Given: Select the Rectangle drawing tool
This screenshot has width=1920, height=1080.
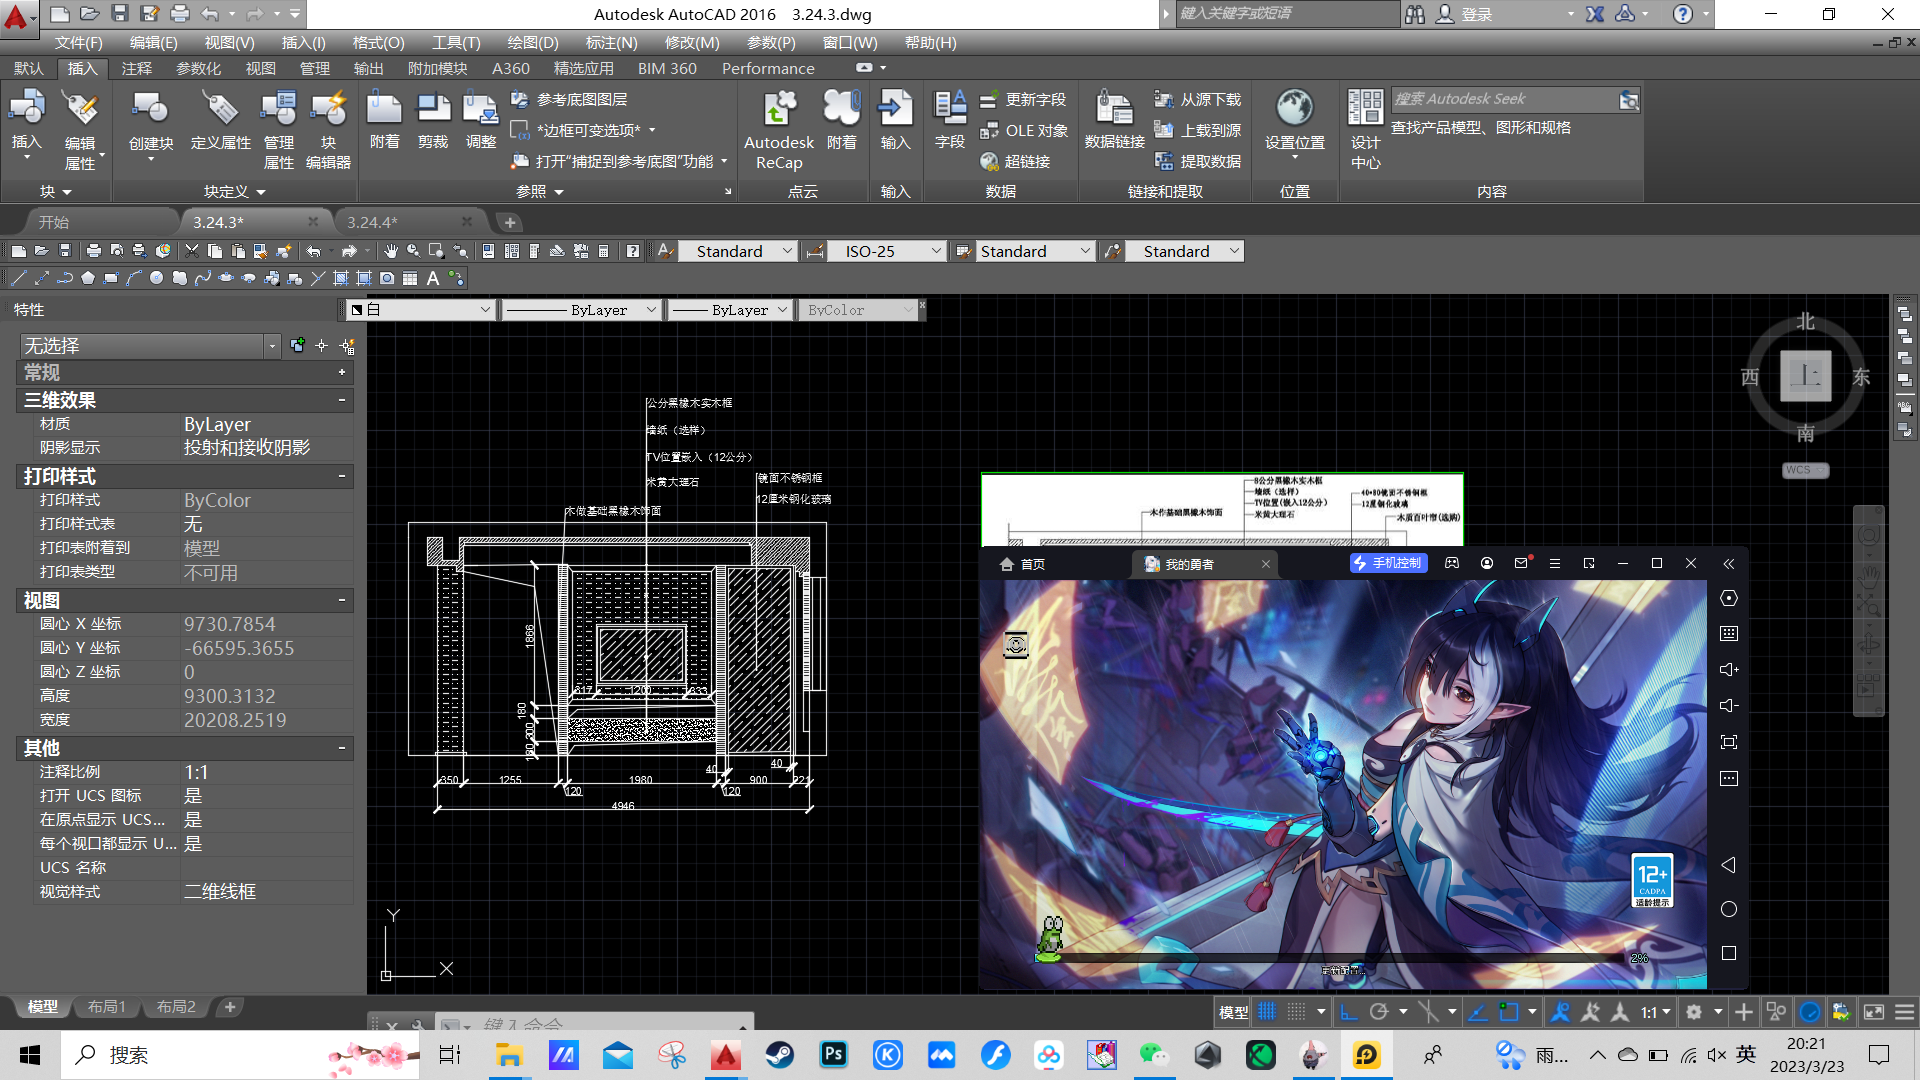Looking at the screenshot, I should click(111, 278).
